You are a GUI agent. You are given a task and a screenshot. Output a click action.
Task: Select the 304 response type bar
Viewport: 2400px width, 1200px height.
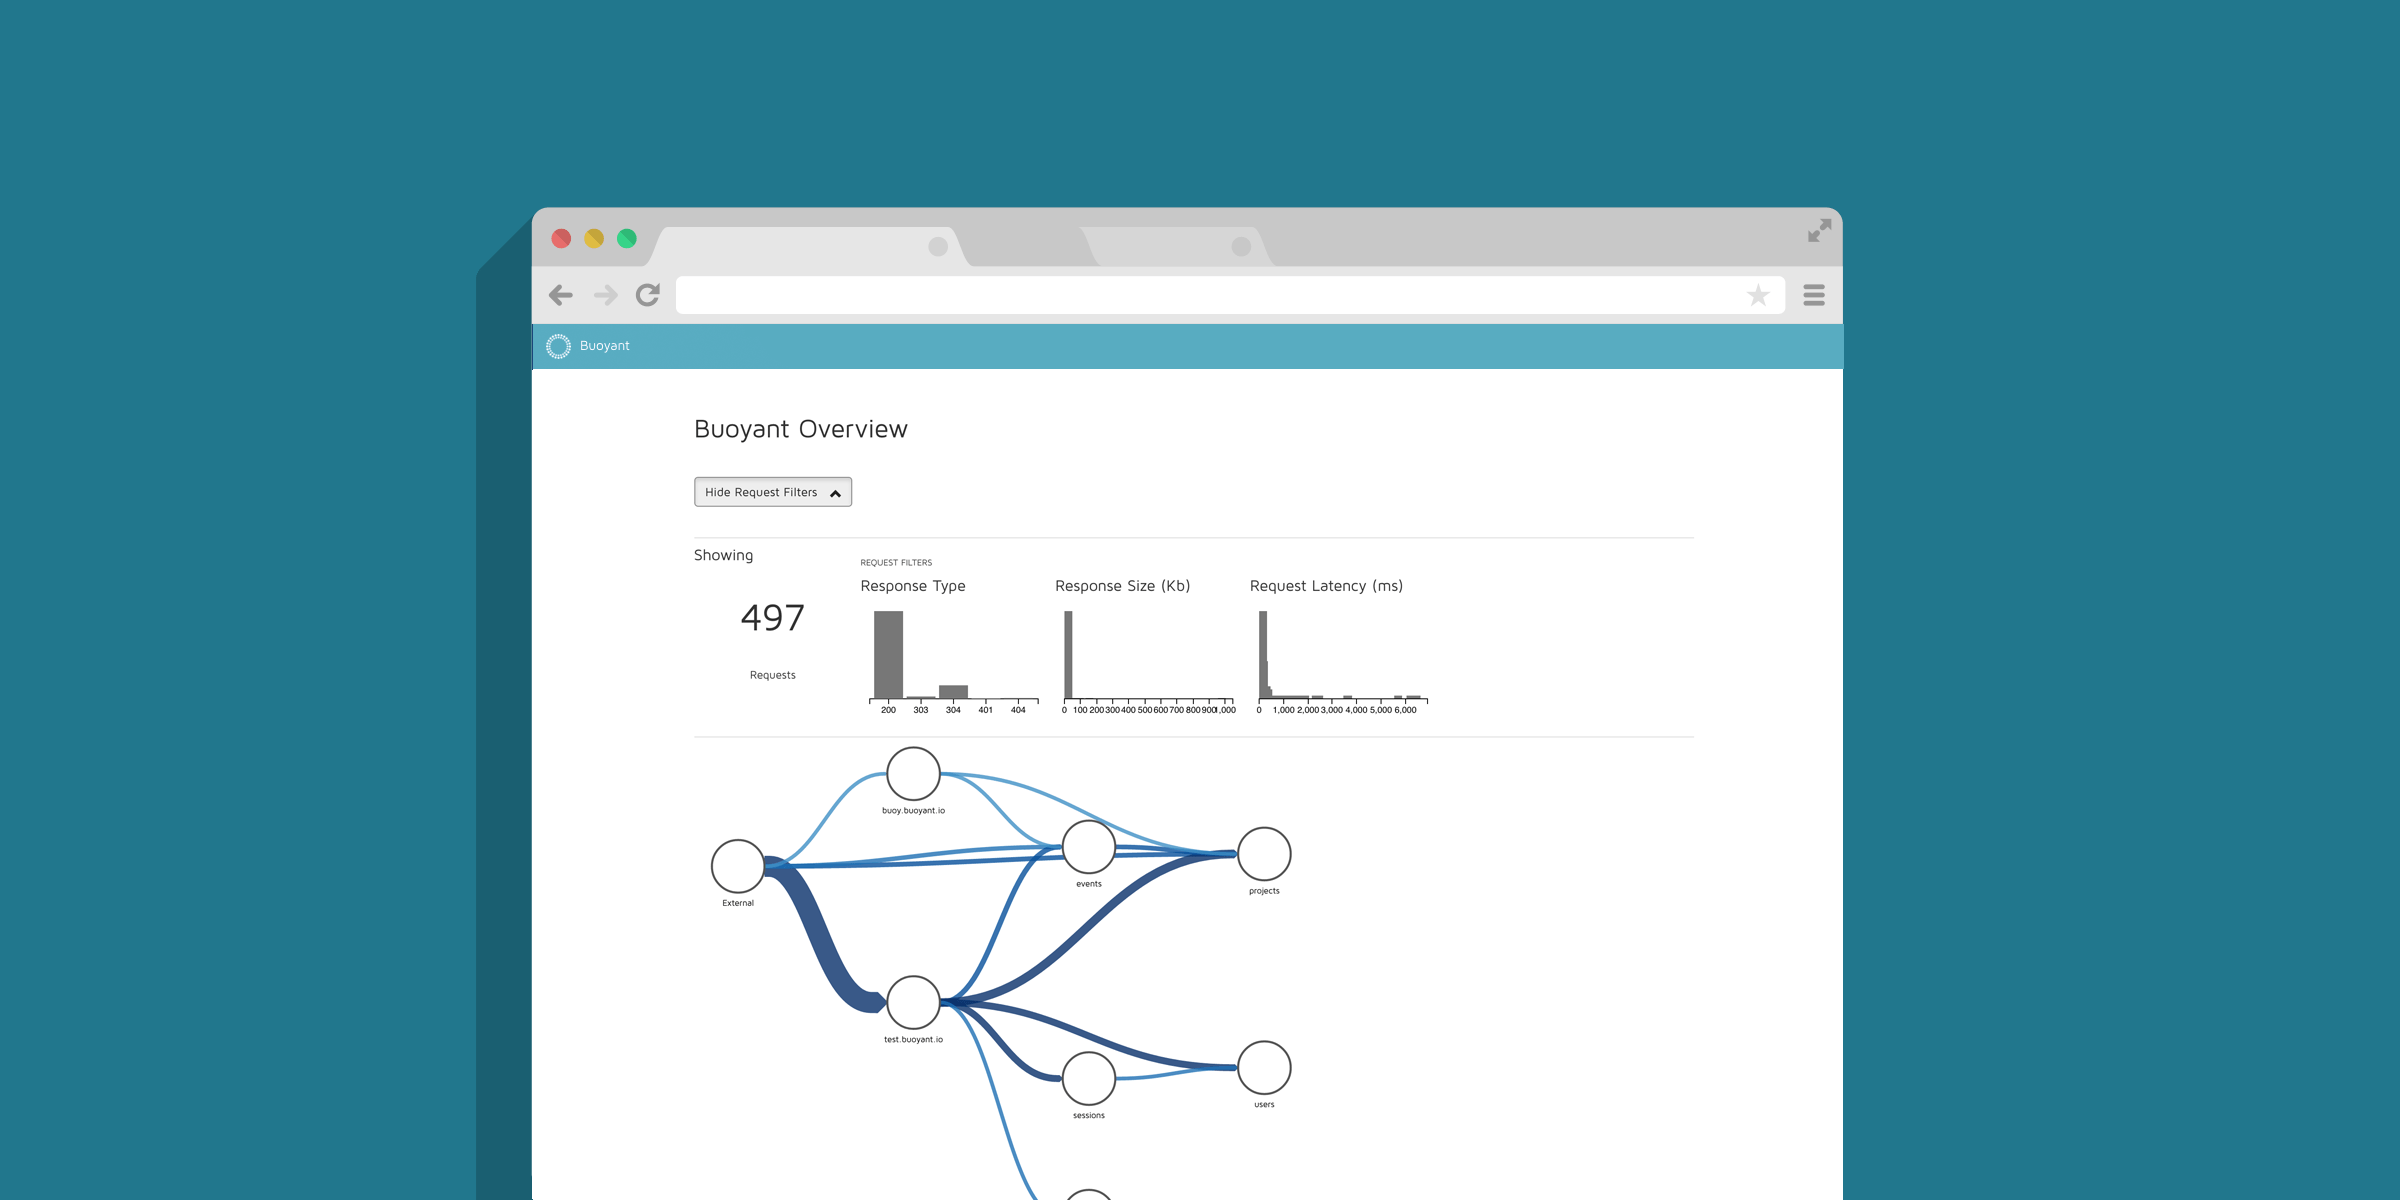pos(953,691)
